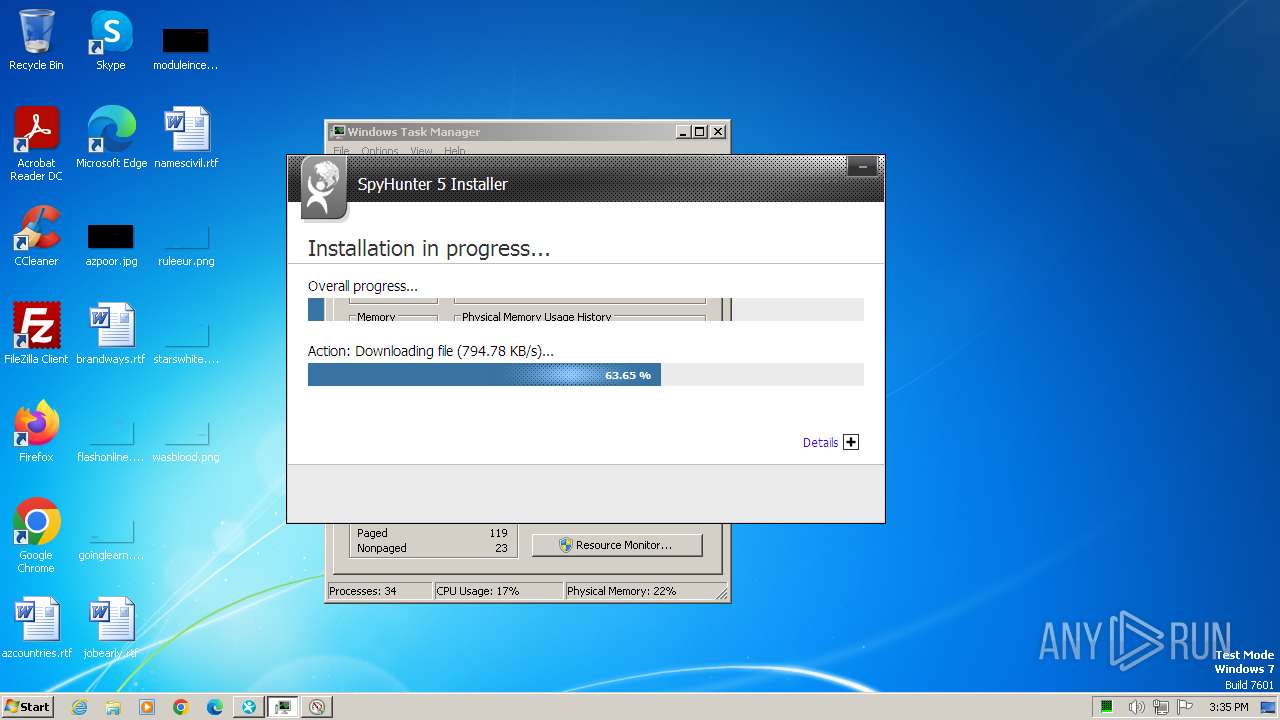Select wasblood.png image file
Image resolution: width=1280 pixels, height=720 pixels.
186,440
